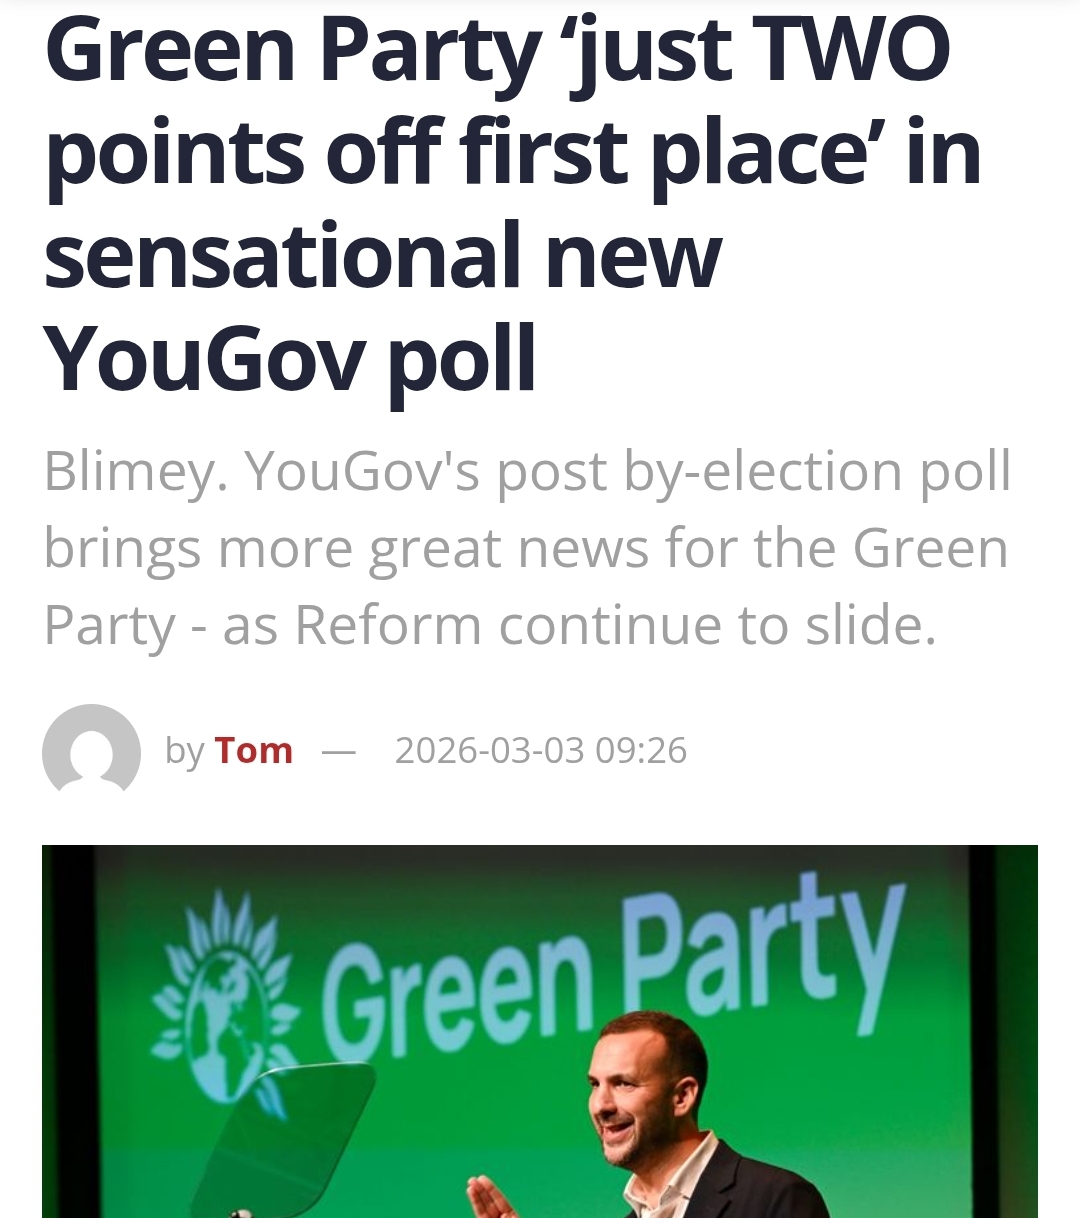Viewport: 1080px width, 1218px height.
Task: Open the featured Green Party conference photo
Action: tap(540, 1030)
